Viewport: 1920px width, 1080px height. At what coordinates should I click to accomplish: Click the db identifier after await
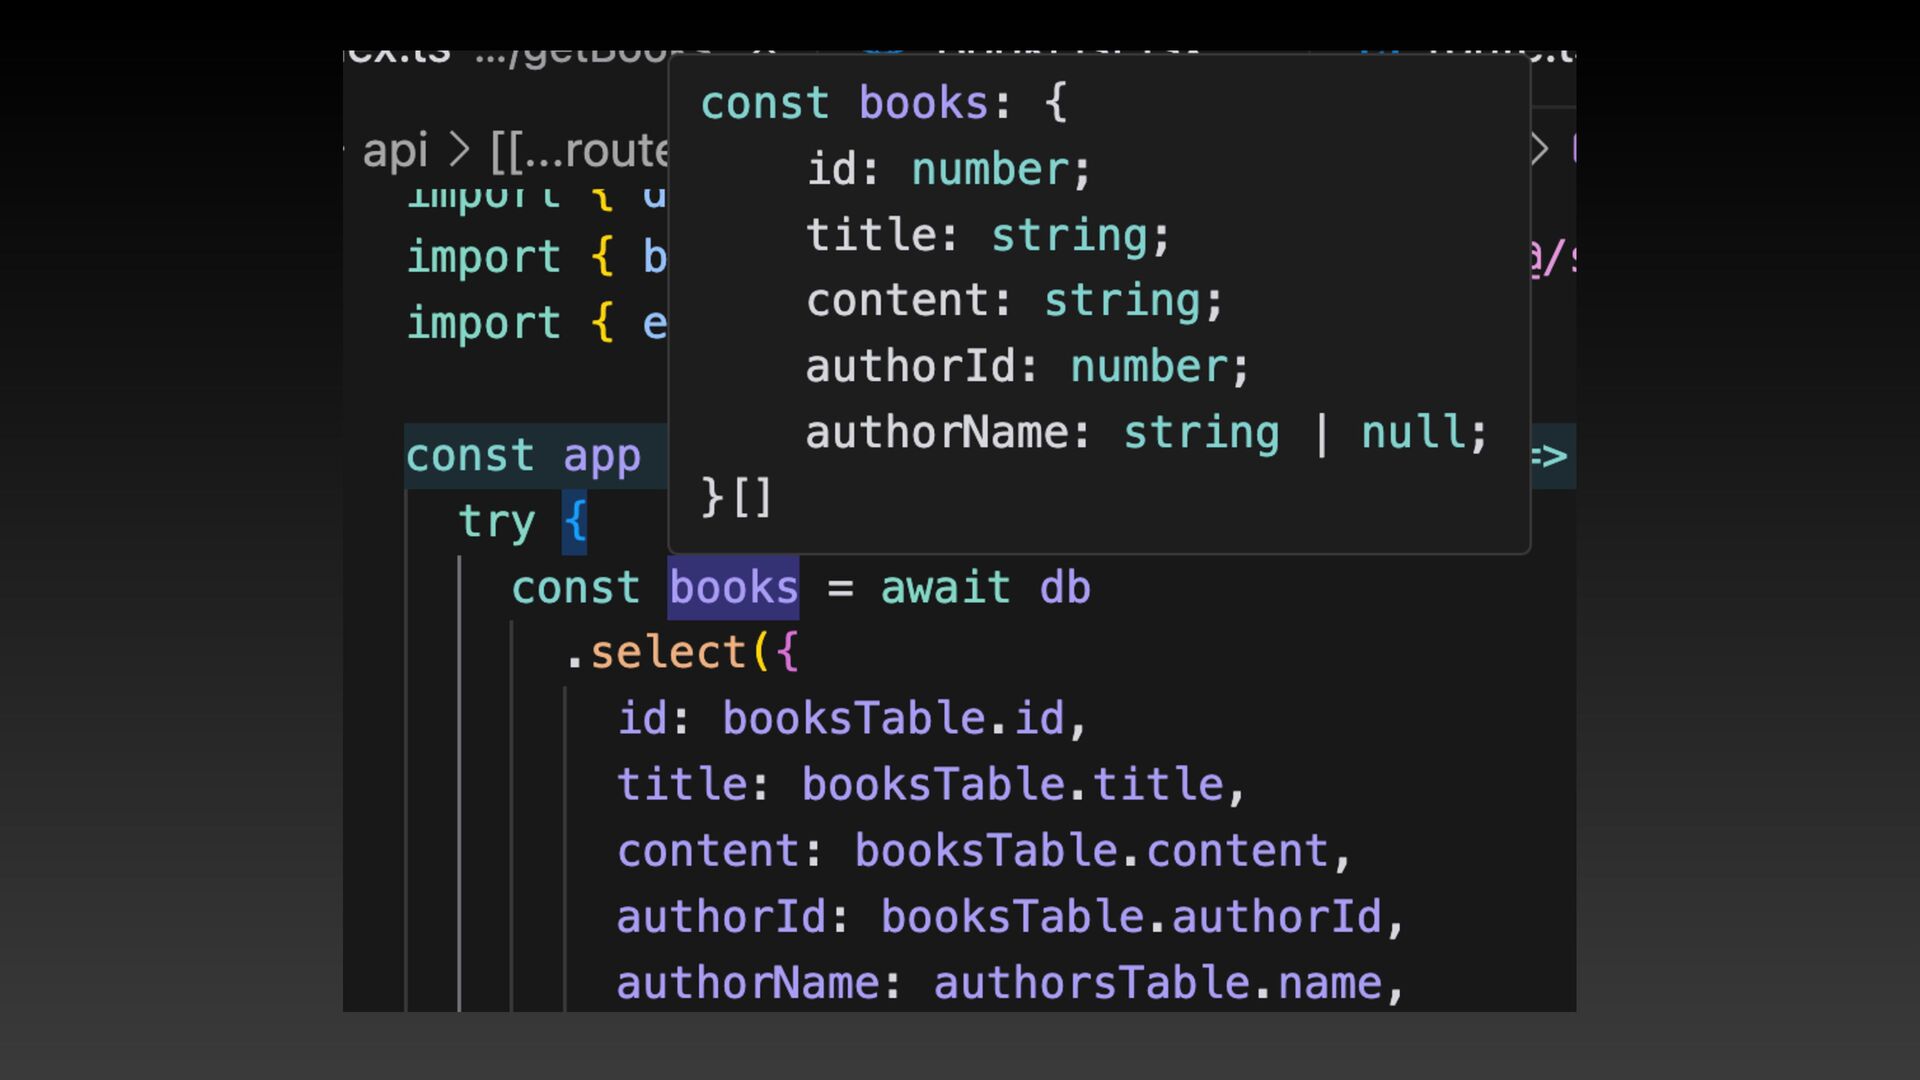click(1065, 587)
